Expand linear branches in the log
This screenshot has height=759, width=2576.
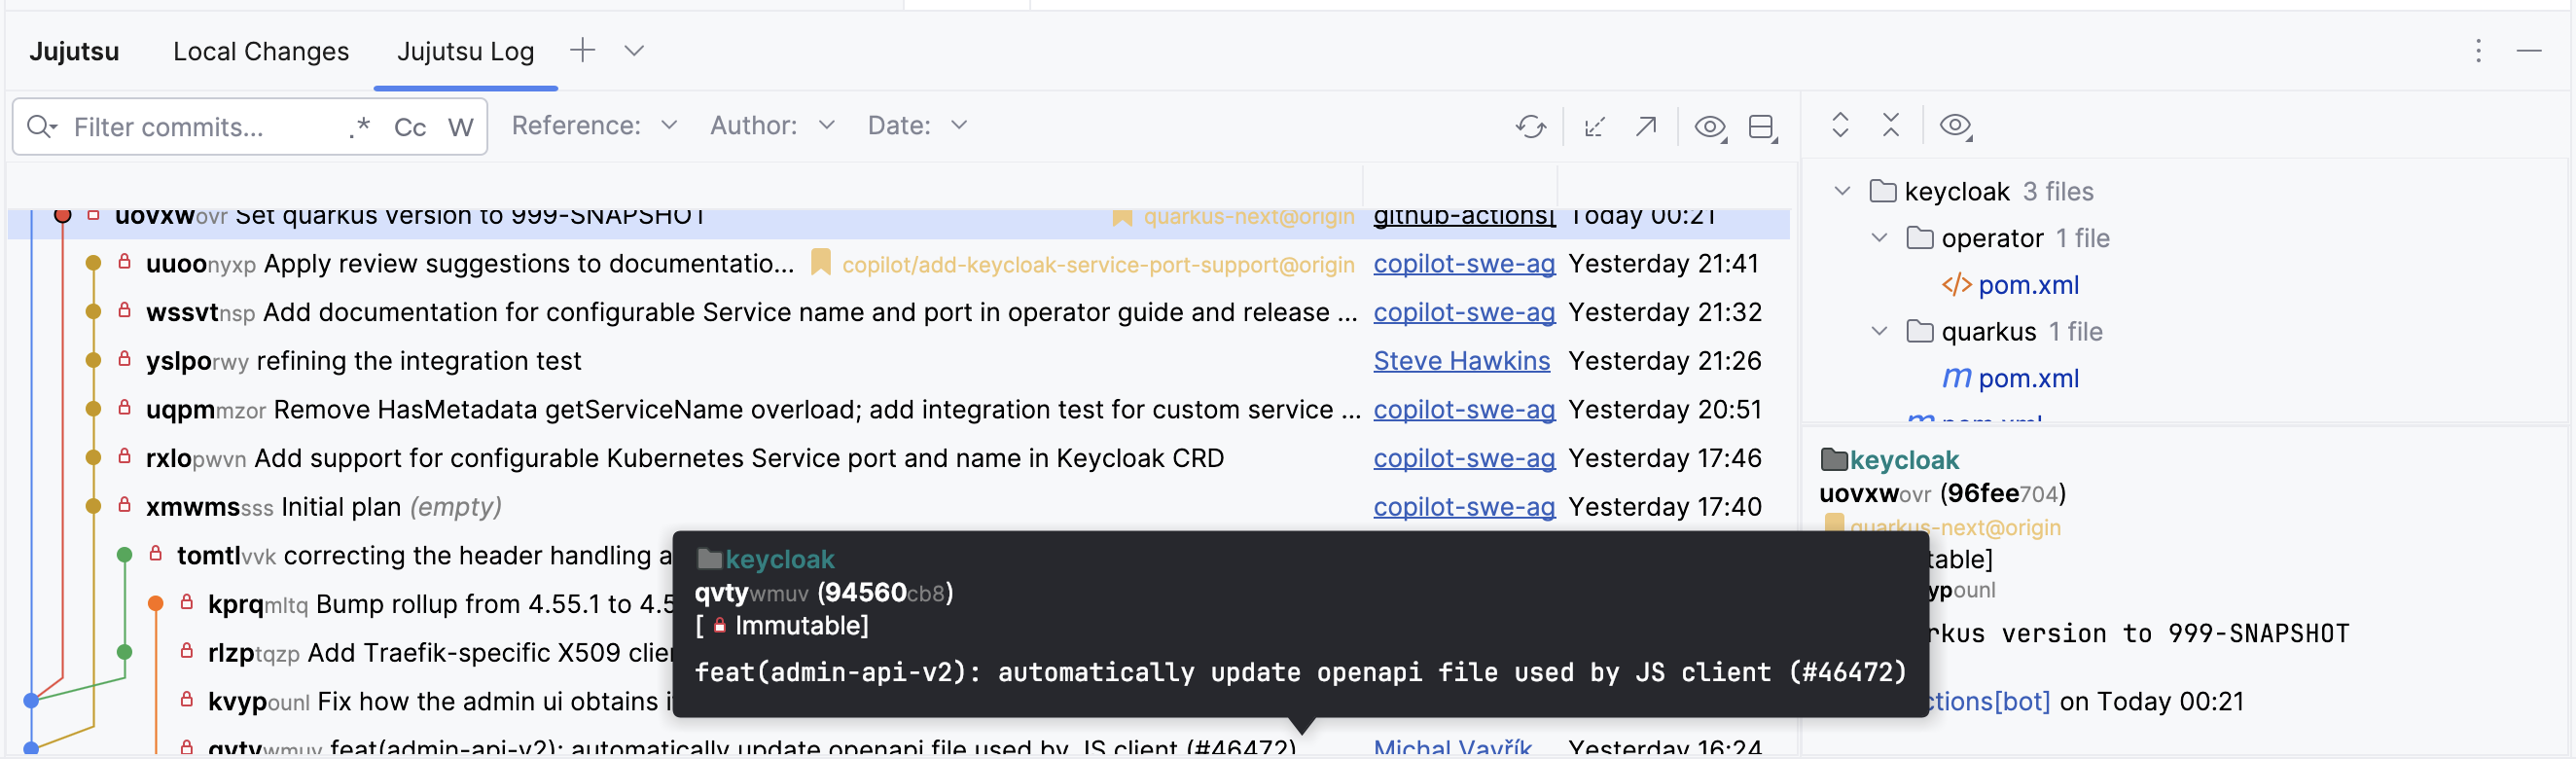(x=1646, y=127)
